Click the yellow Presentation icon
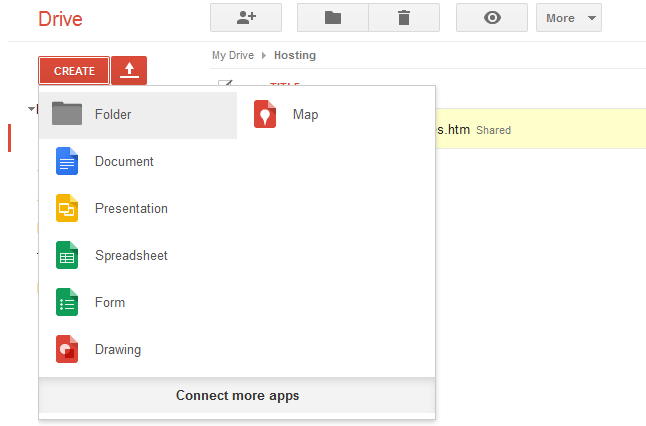This screenshot has height=426, width=646. pos(67,208)
